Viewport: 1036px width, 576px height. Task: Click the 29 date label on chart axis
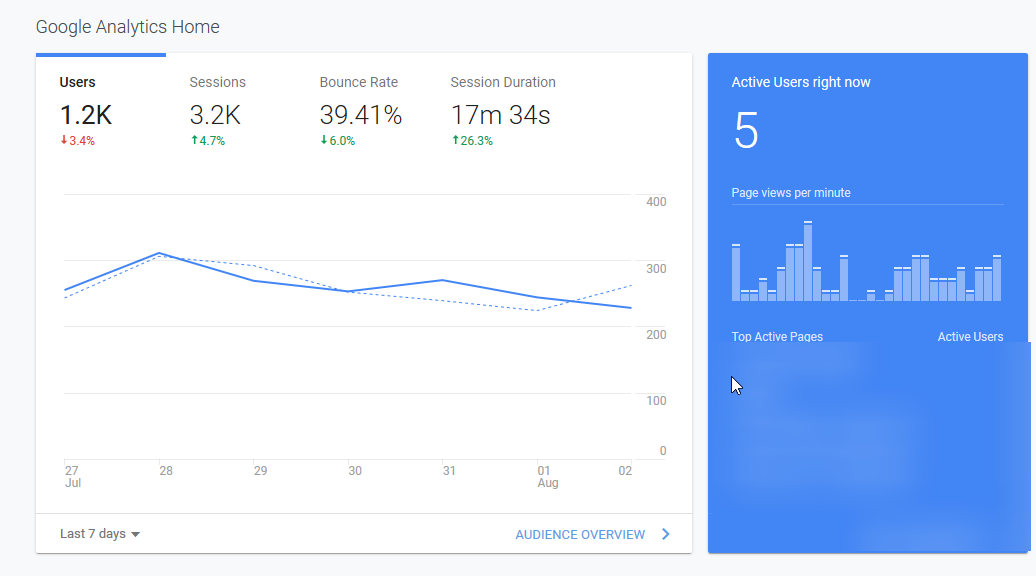pyautogui.click(x=260, y=471)
